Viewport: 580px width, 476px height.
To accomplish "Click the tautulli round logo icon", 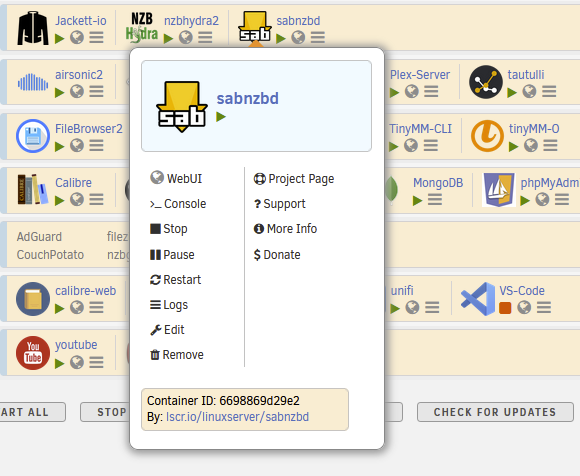I will point(486,82).
